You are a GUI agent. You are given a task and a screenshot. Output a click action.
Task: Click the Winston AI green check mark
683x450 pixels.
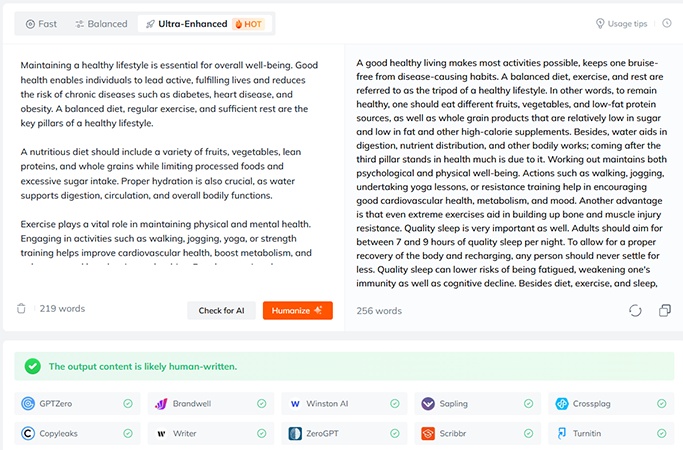pos(395,404)
